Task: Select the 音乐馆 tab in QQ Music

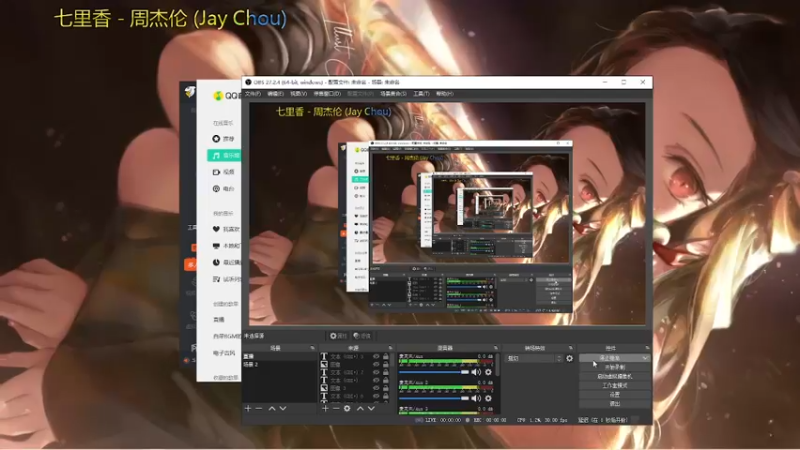Action: [224, 155]
